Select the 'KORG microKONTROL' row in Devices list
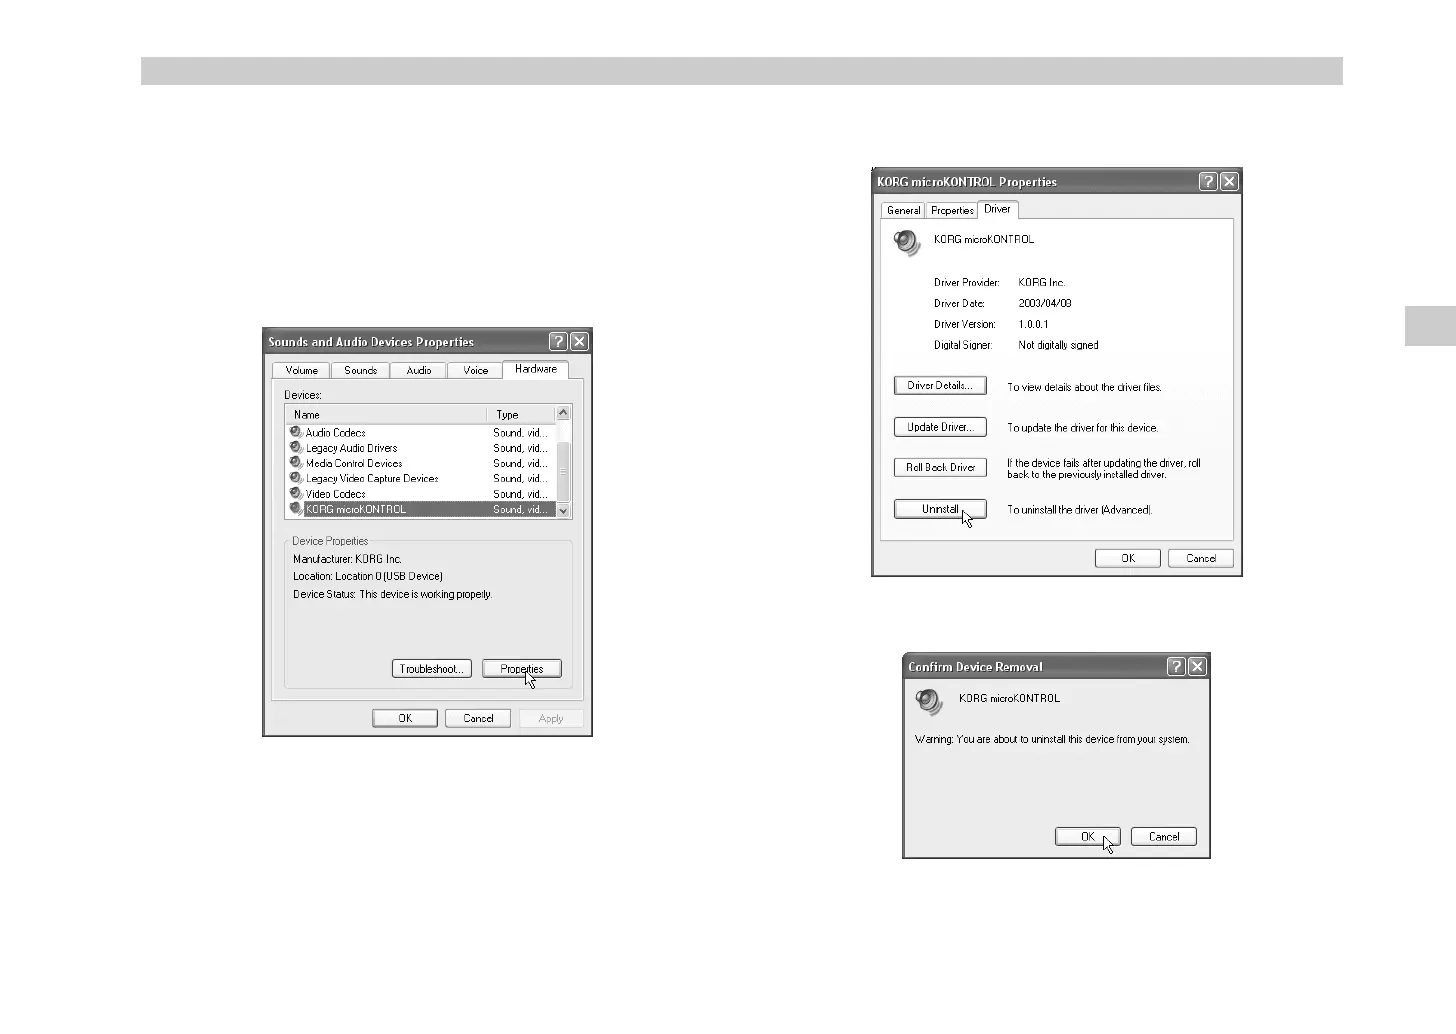The height and width of the screenshot is (1034, 1456). [x=420, y=509]
